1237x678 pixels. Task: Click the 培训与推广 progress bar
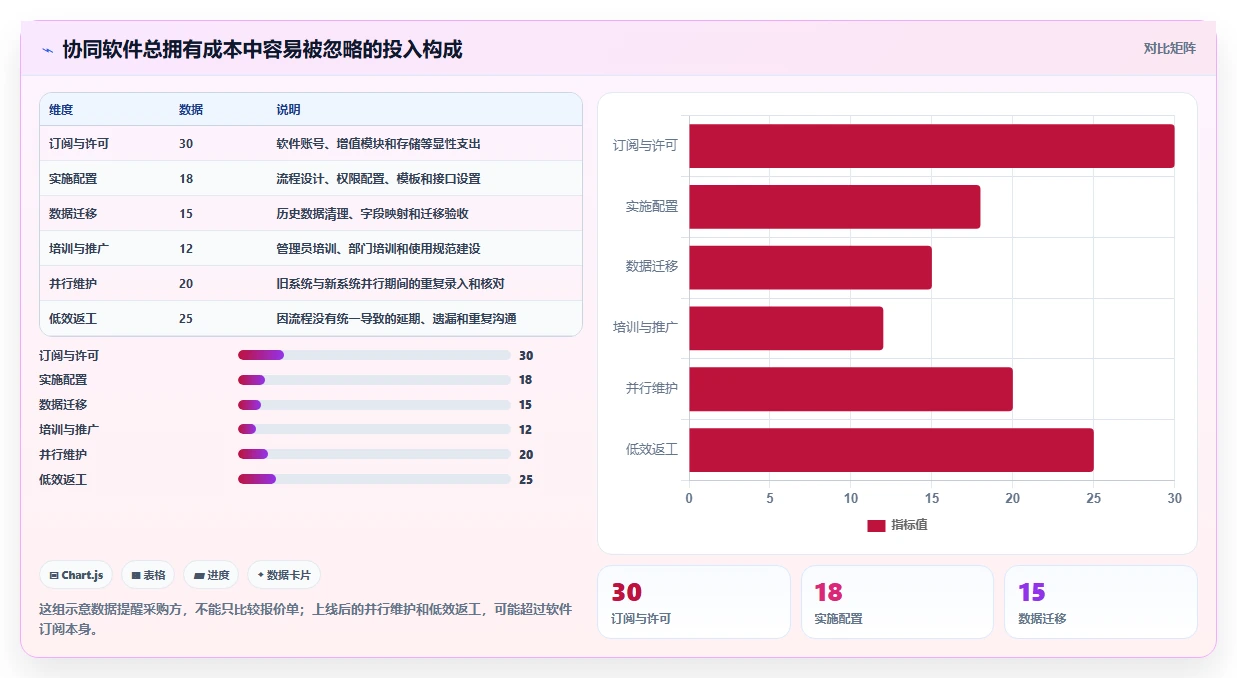point(374,429)
